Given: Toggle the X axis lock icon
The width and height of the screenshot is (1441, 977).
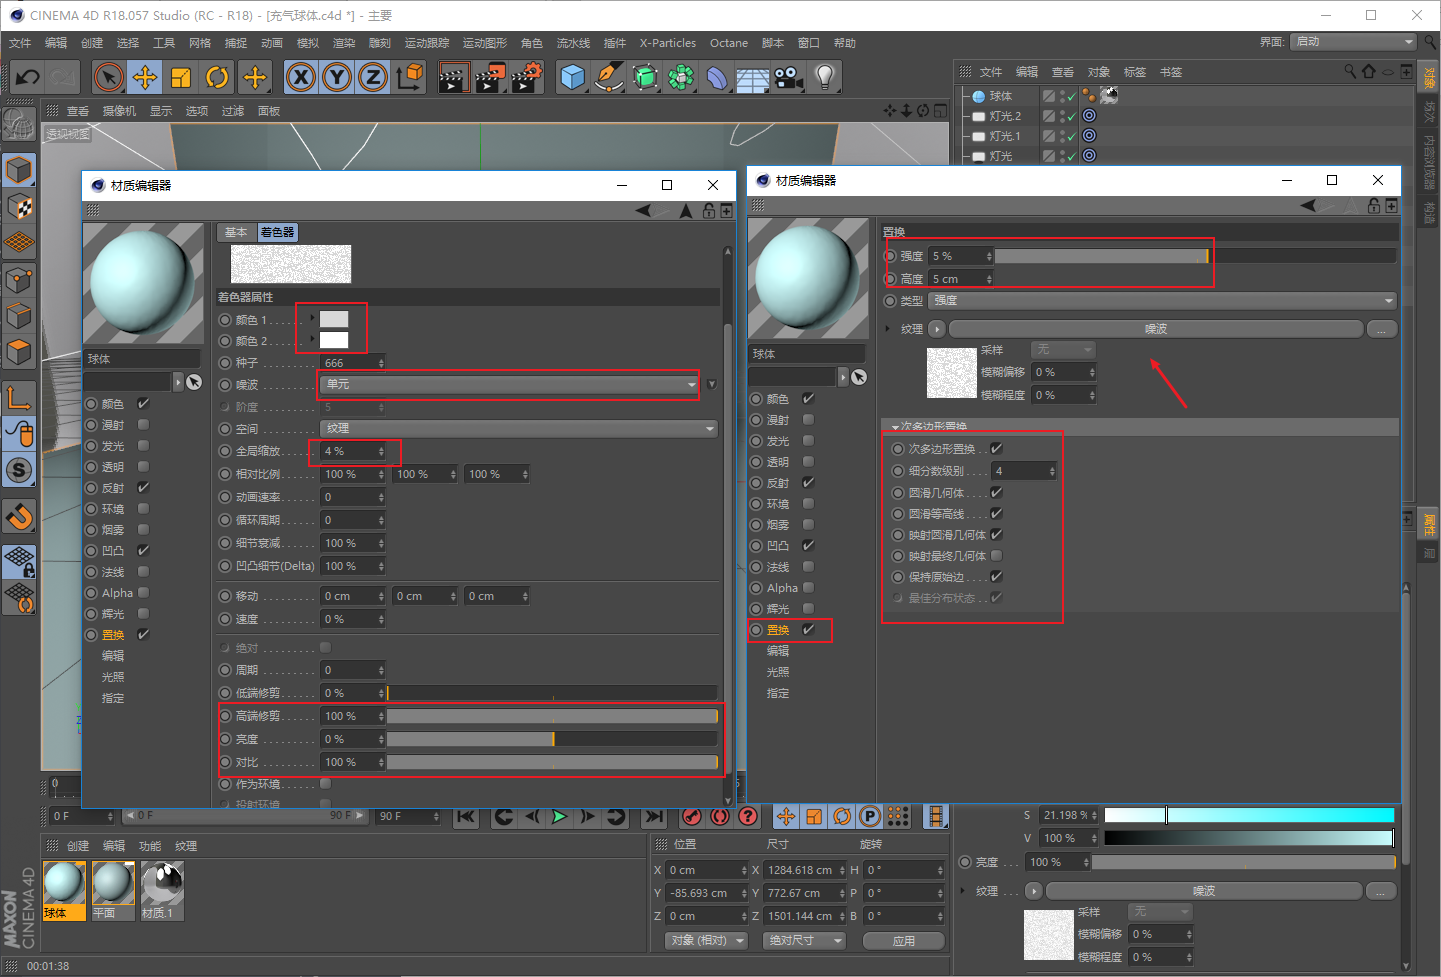Looking at the screenshot, I should (x=301, y=77).
